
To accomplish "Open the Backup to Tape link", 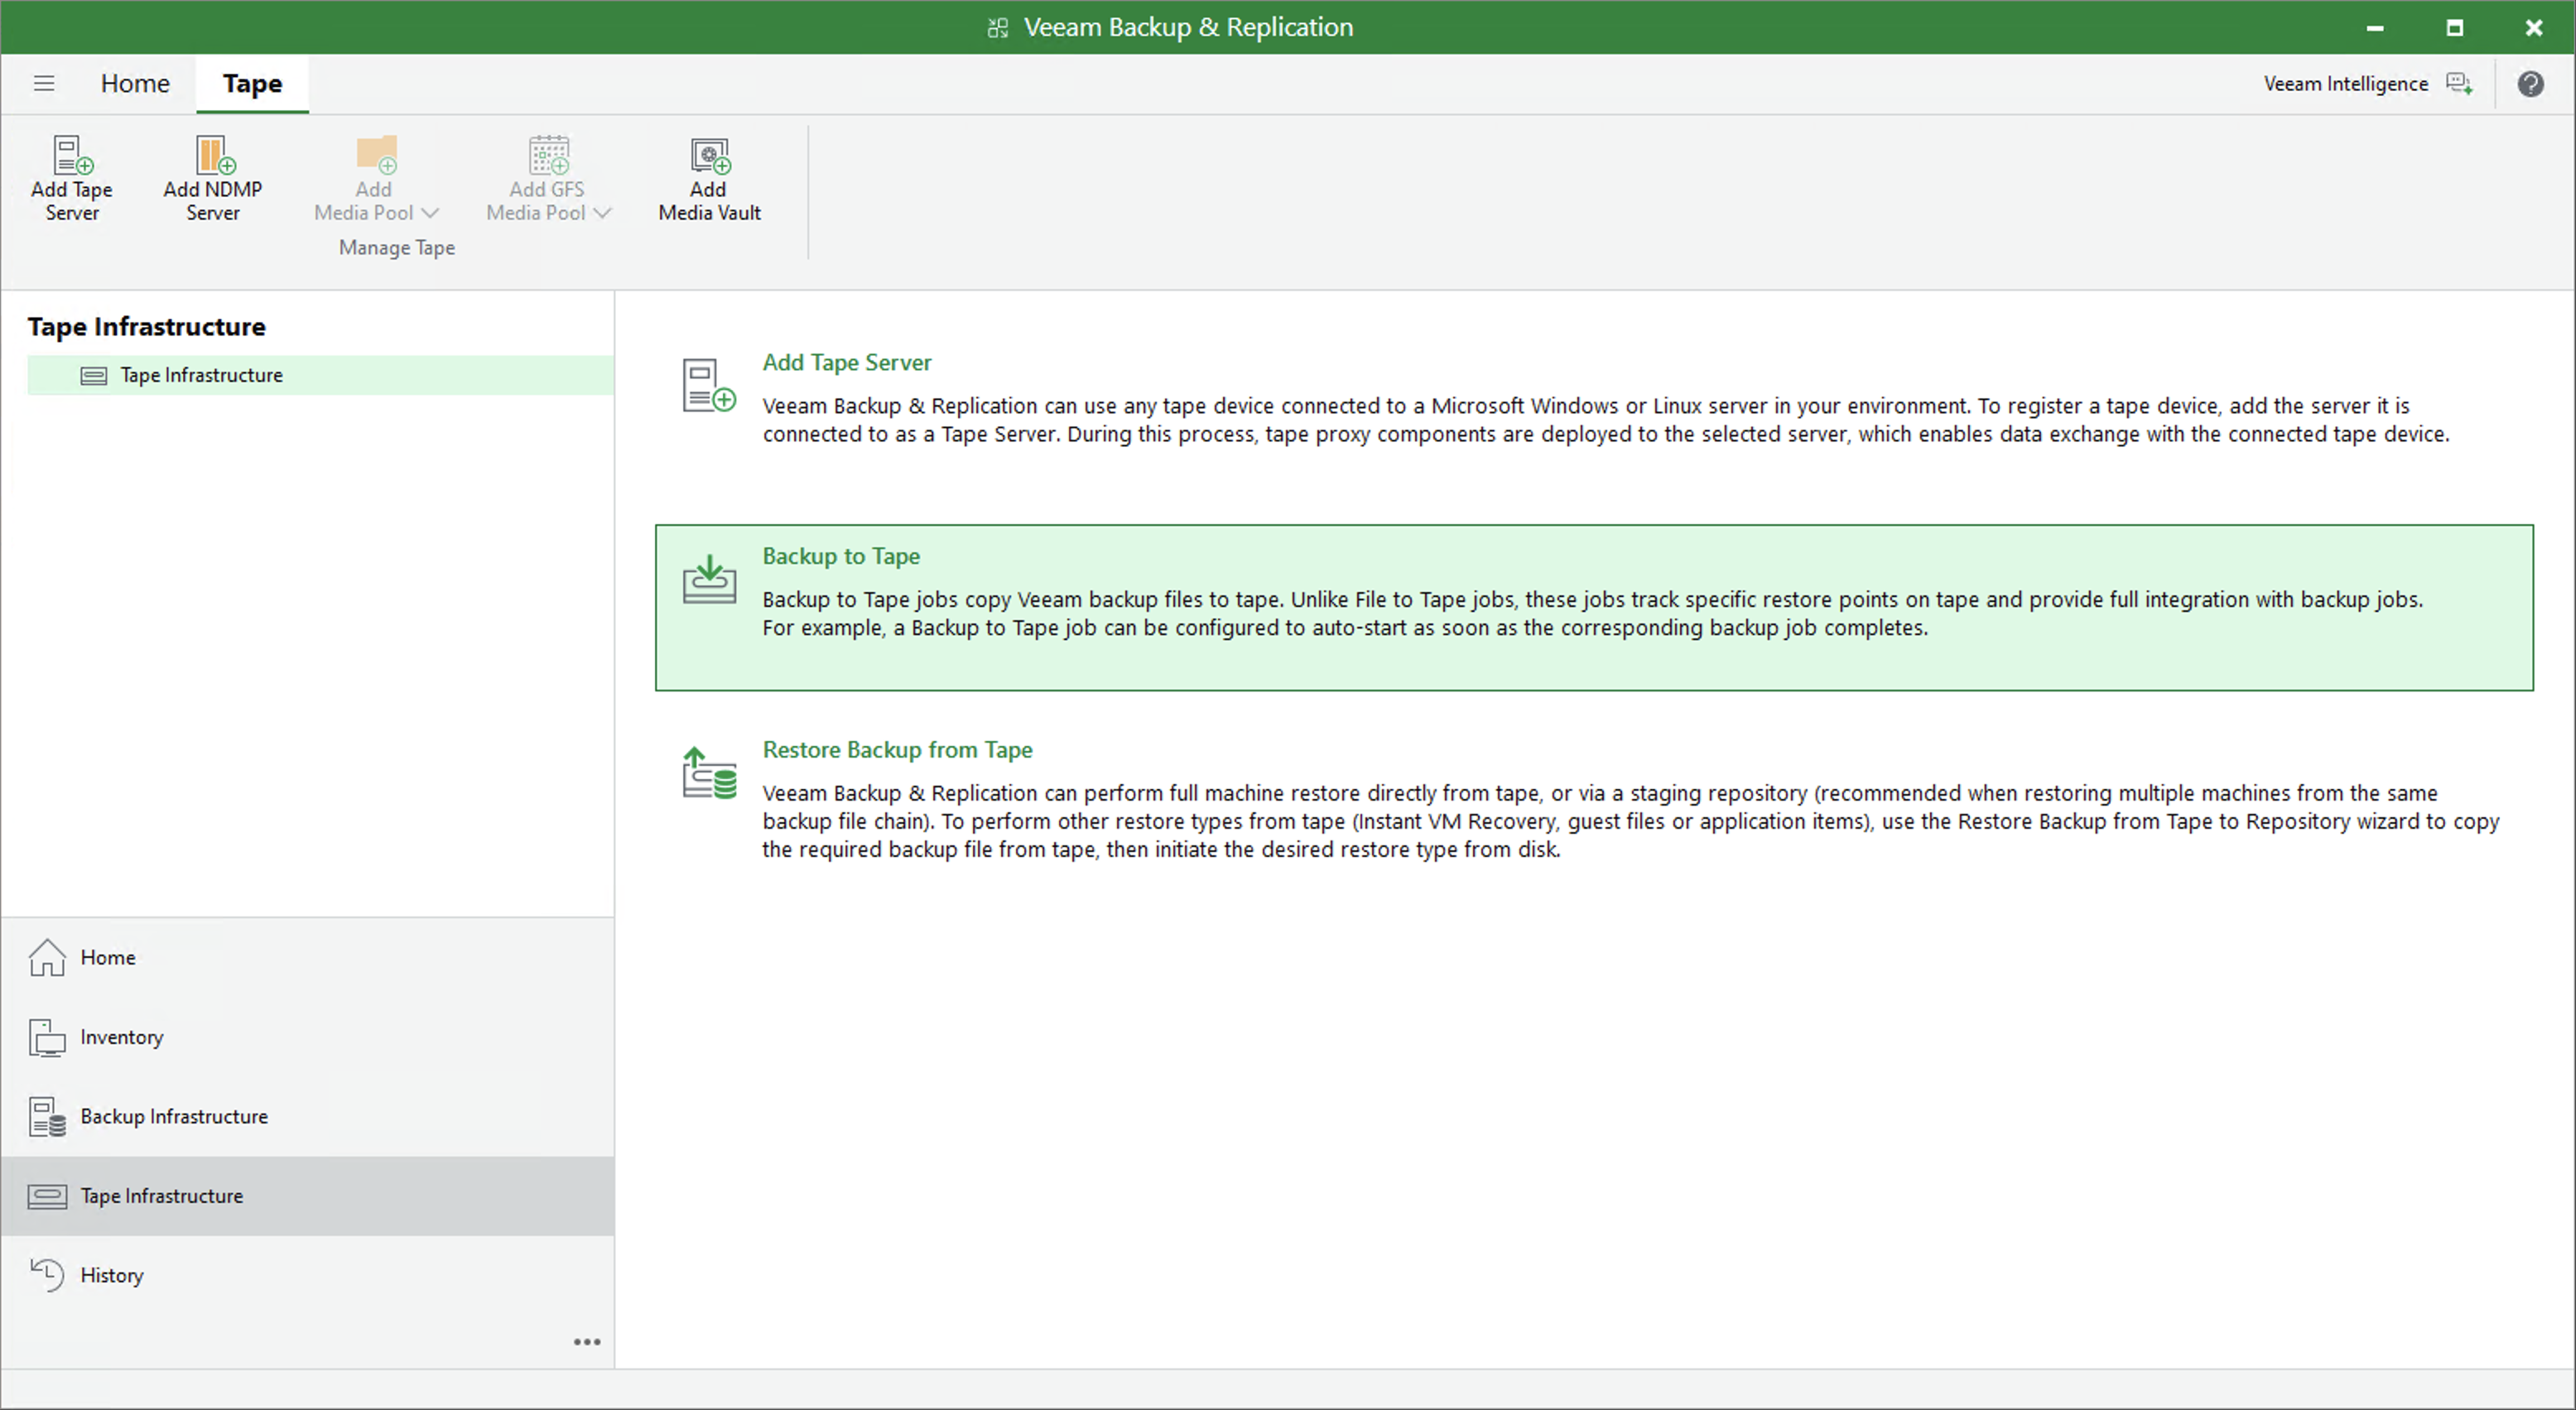I will click(841, 556).
